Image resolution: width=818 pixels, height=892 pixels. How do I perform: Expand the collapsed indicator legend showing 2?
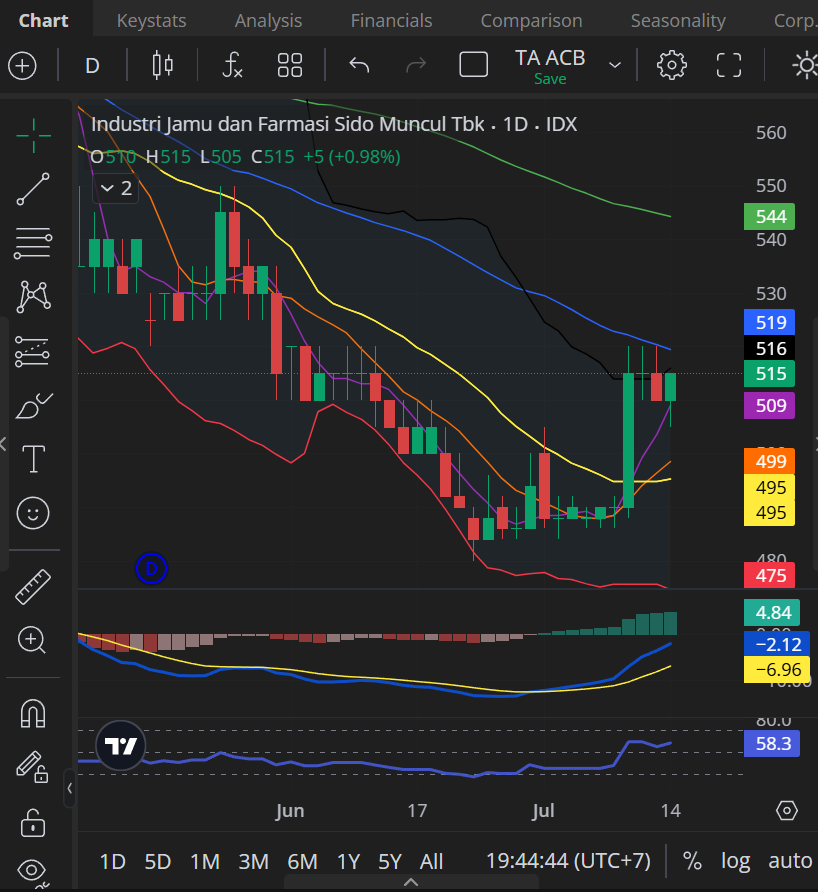[116, 188]
